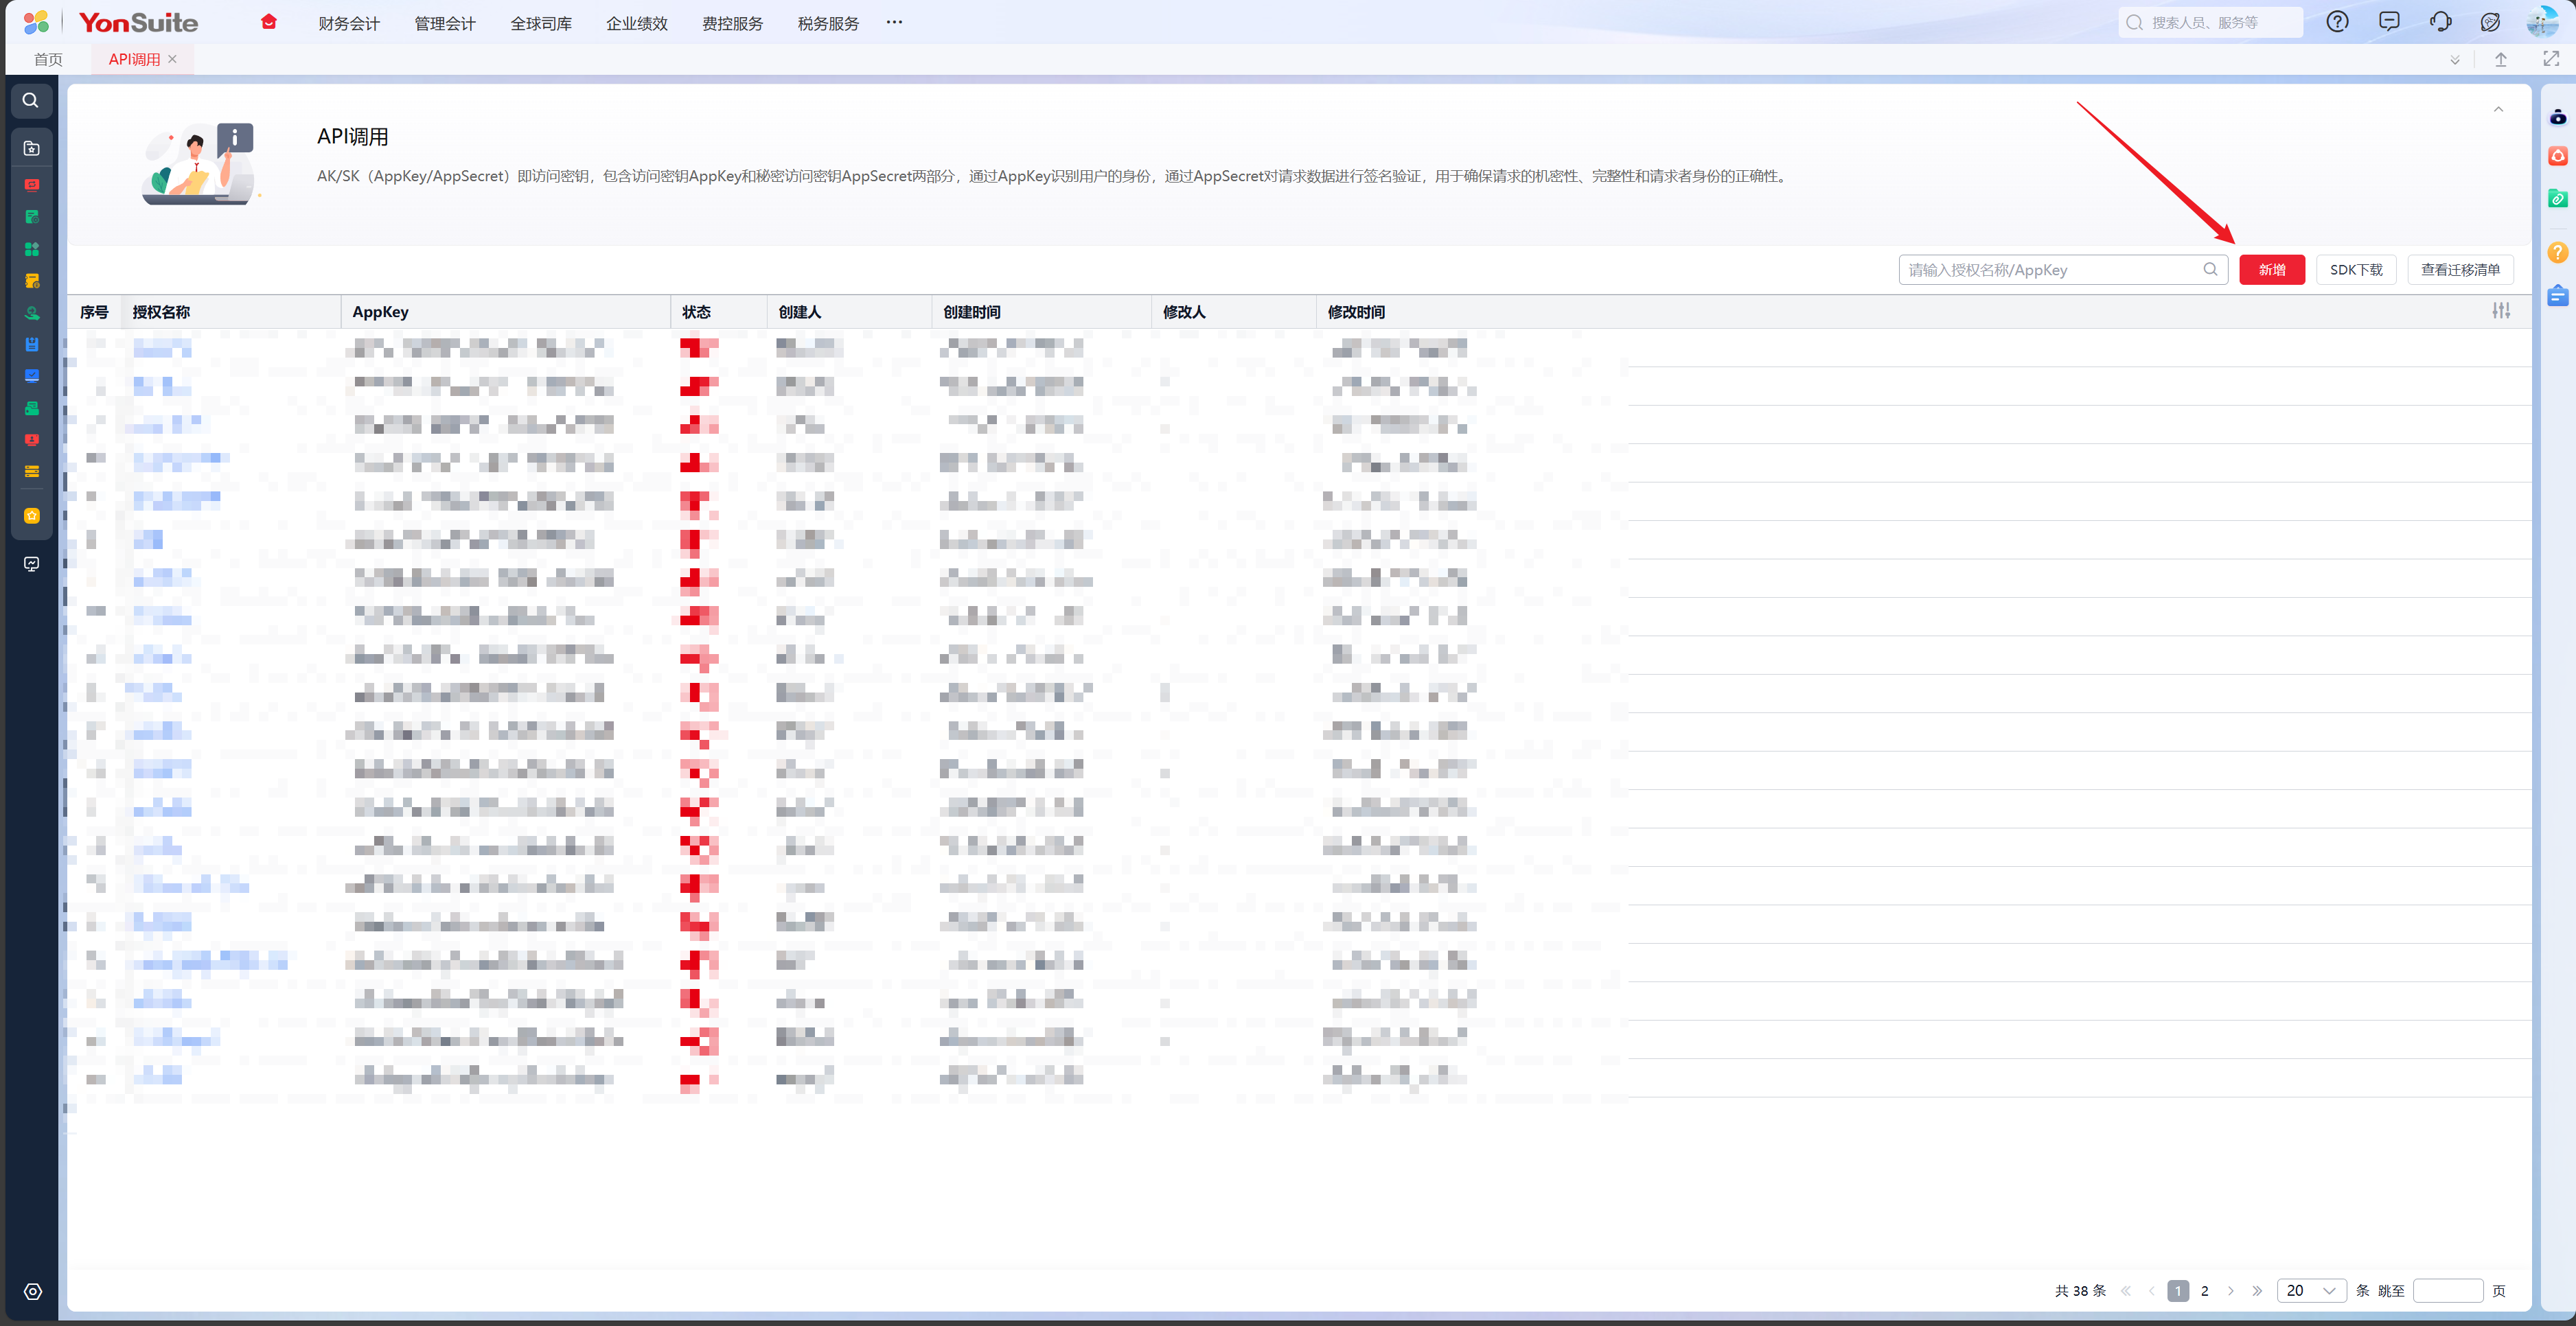Switch to the 首页 tab
Image resolution: width=2576 pixels, height=1326 pixels.
click(48, 59)
